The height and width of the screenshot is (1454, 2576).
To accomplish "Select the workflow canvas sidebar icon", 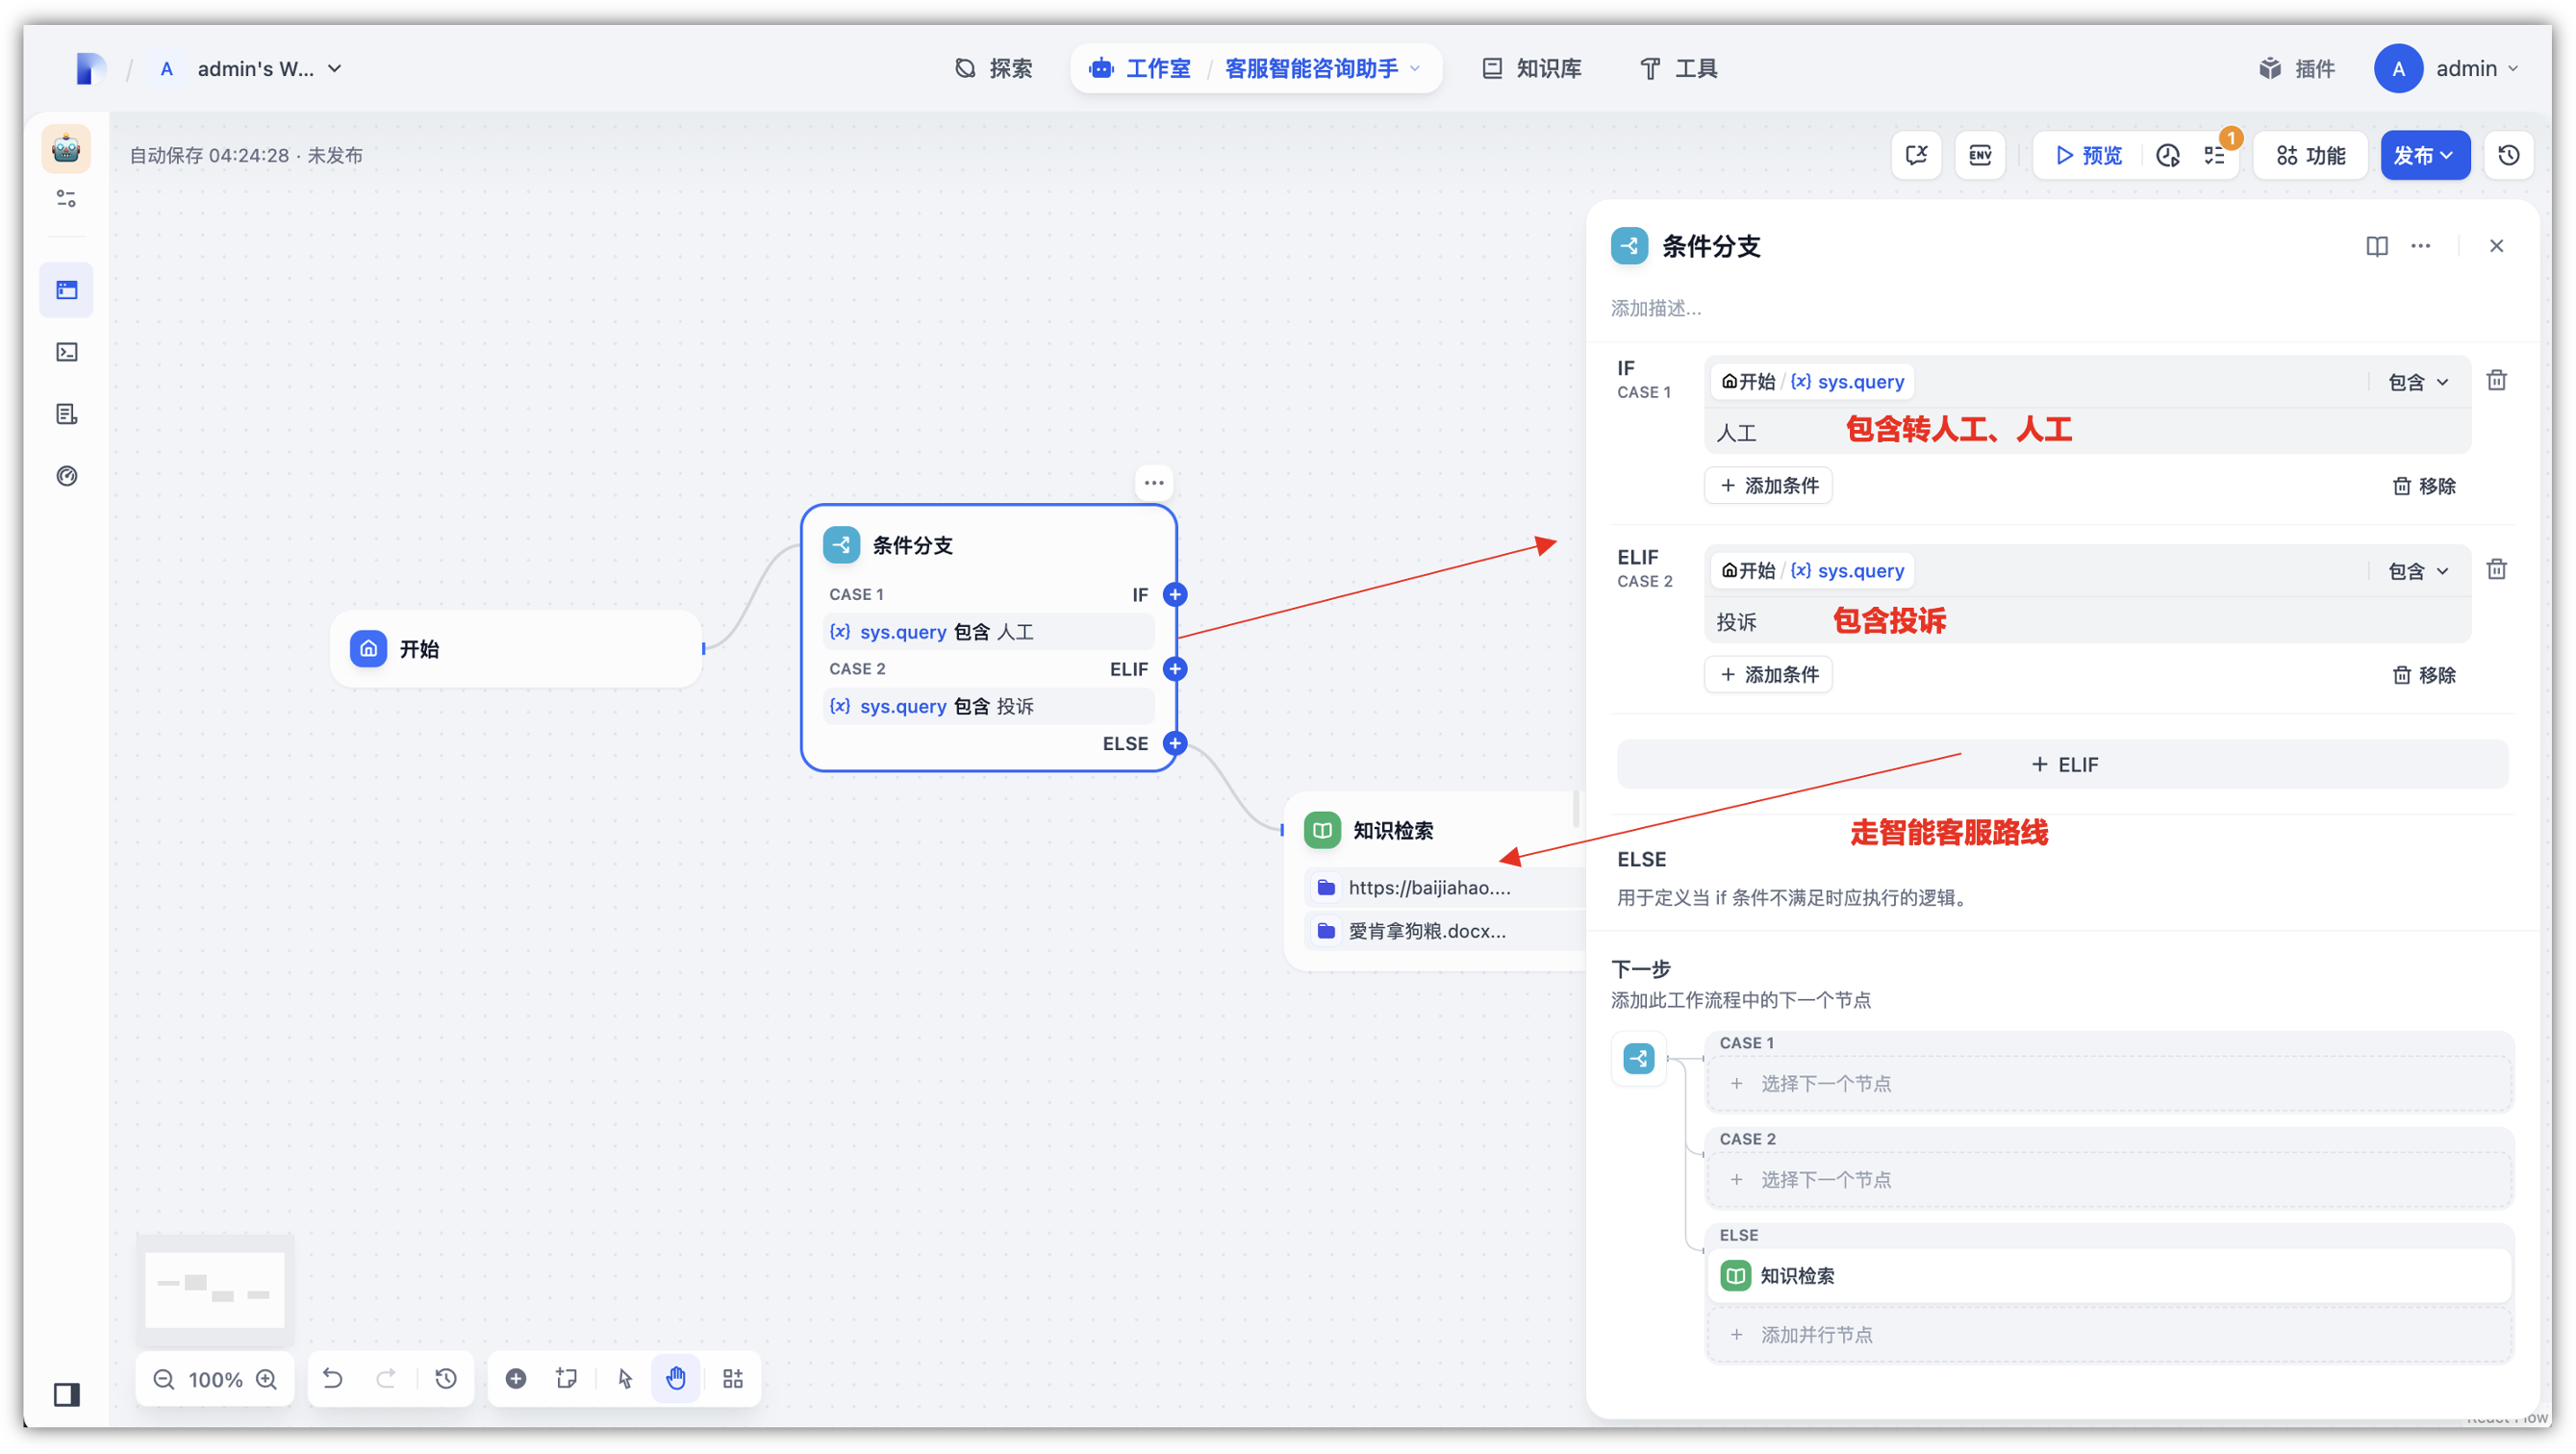I will (66, 290).
